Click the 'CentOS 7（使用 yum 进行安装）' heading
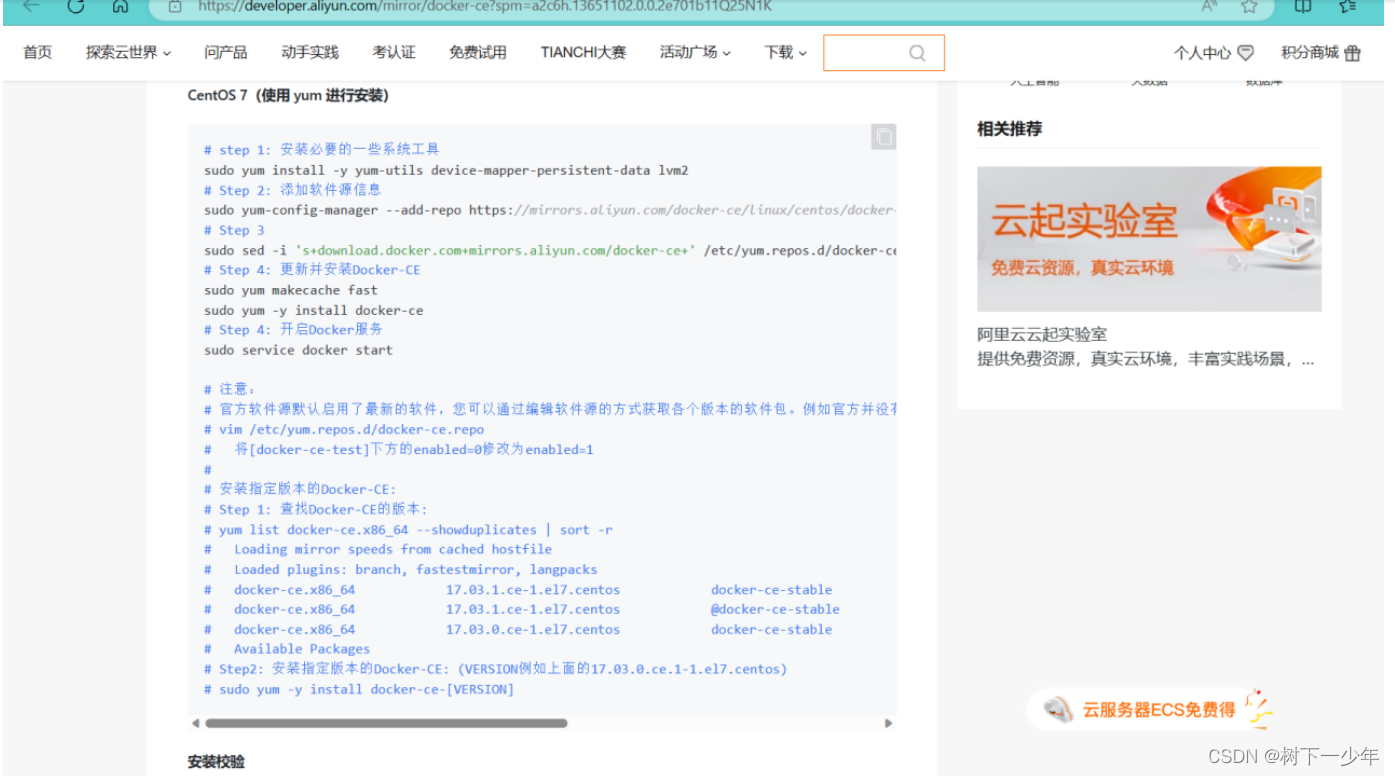Viewport: 1395px width, 776px height. [x=288, y=96]
